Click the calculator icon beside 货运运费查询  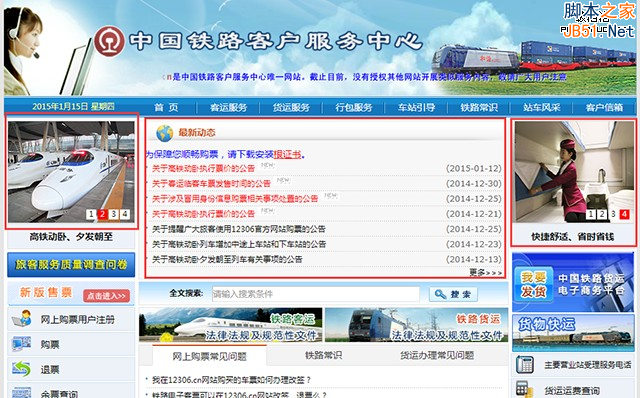[523, 389]
